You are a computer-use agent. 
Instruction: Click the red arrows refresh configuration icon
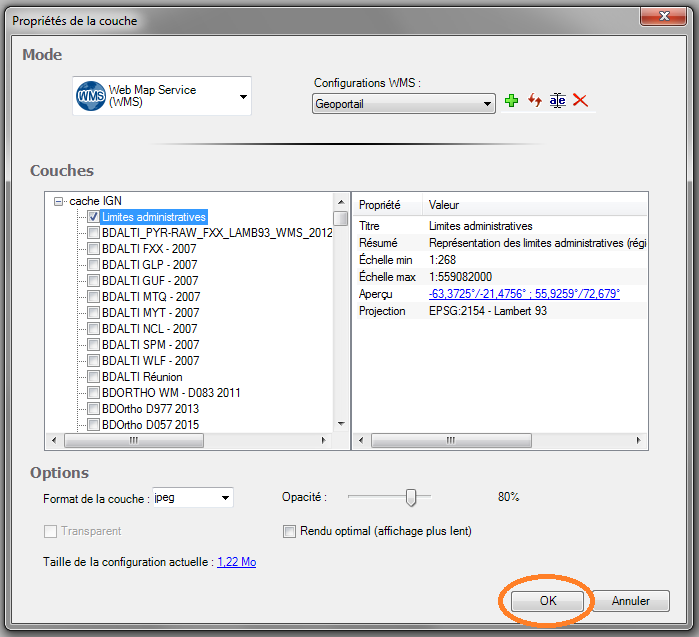[x=535, y=101]
